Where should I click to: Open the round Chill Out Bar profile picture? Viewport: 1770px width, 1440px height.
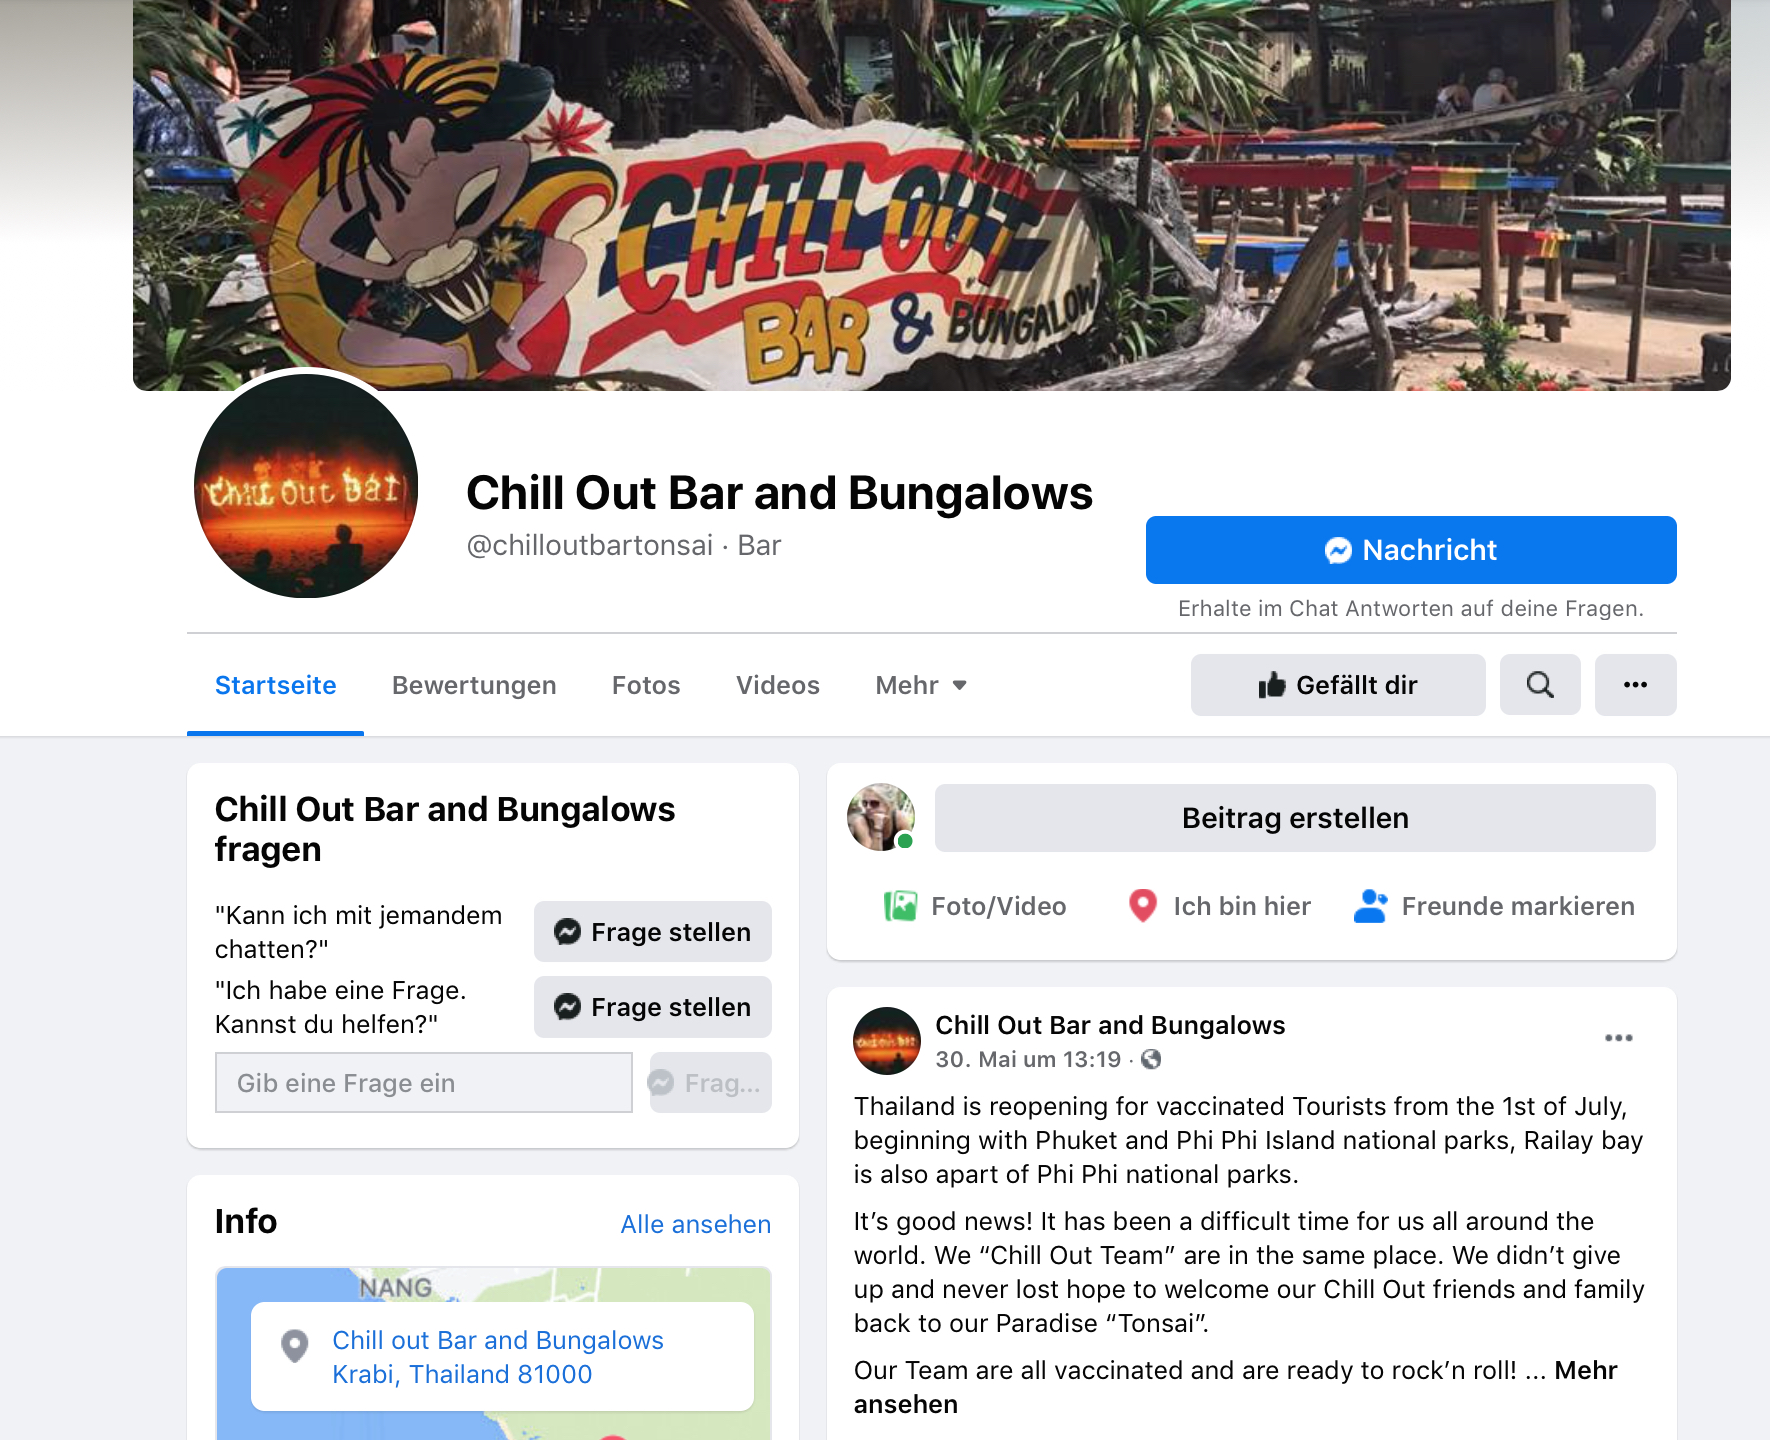pos(306,487)
